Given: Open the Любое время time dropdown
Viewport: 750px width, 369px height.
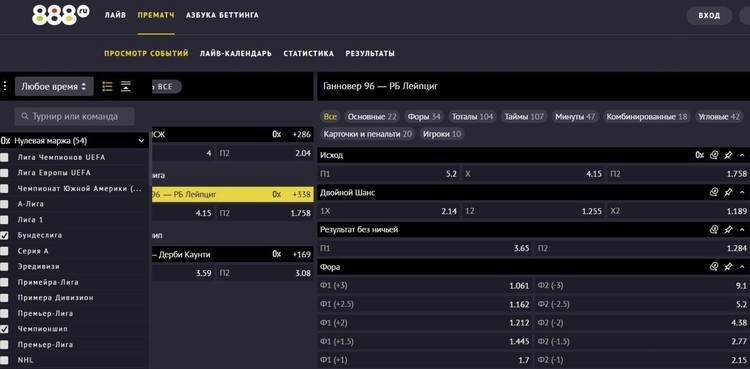Looking at the screenshot, I should tap(54, 87).
